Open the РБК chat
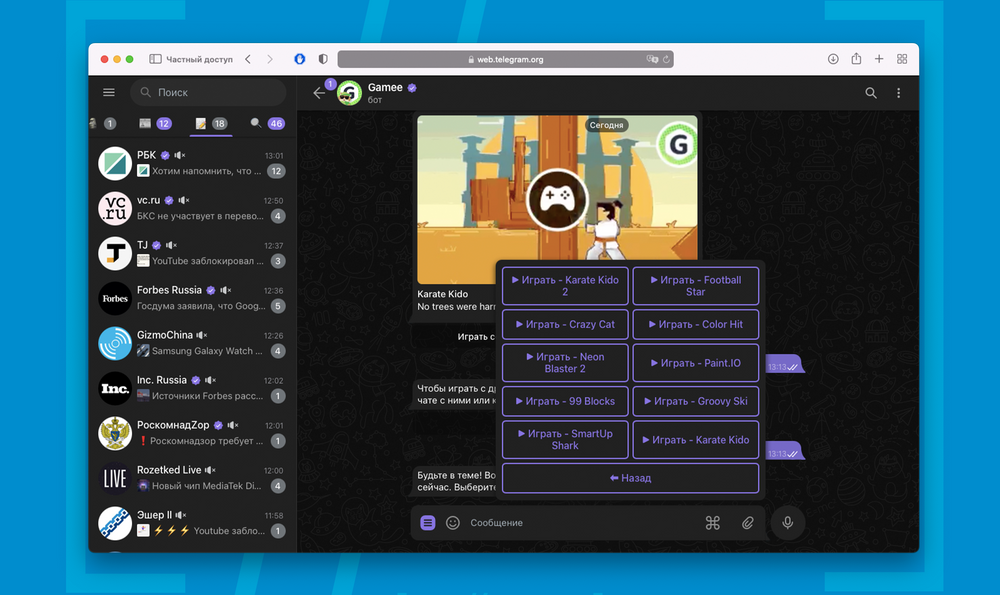This screenshot has height=595, width=1000. (193, 163)
